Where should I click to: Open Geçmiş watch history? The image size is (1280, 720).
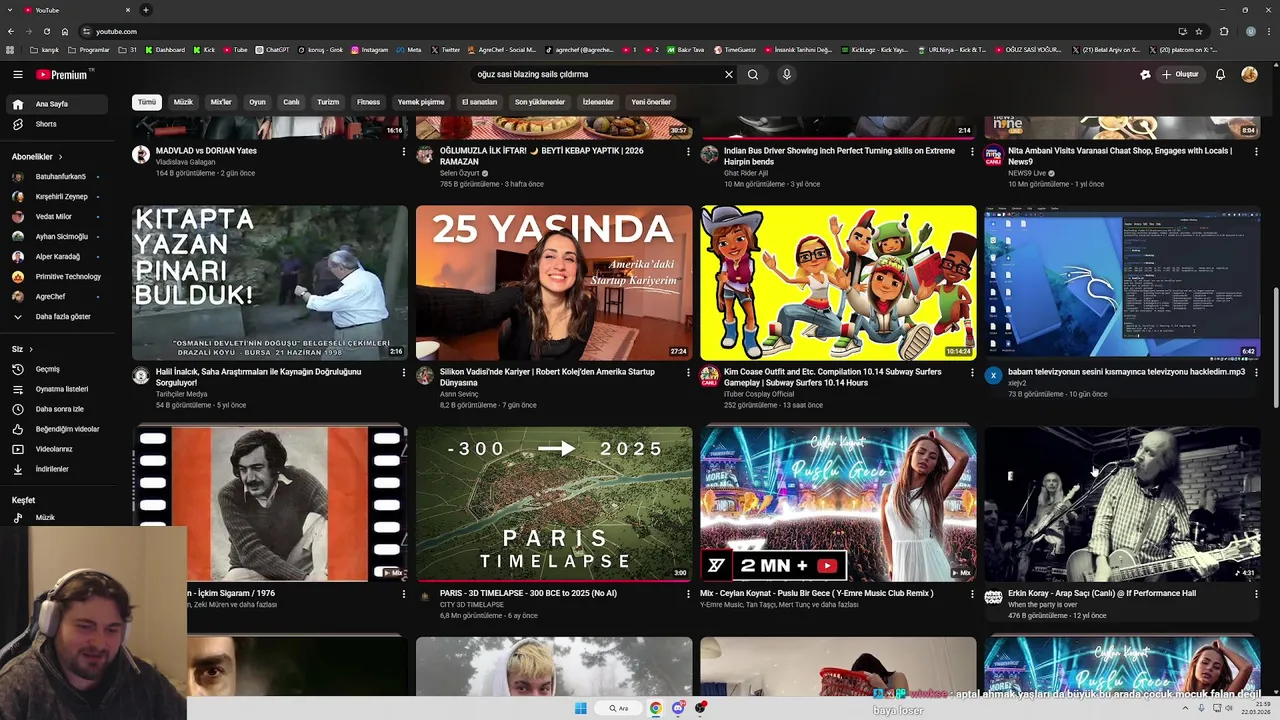pyautogui.click(x=58, y=369)
